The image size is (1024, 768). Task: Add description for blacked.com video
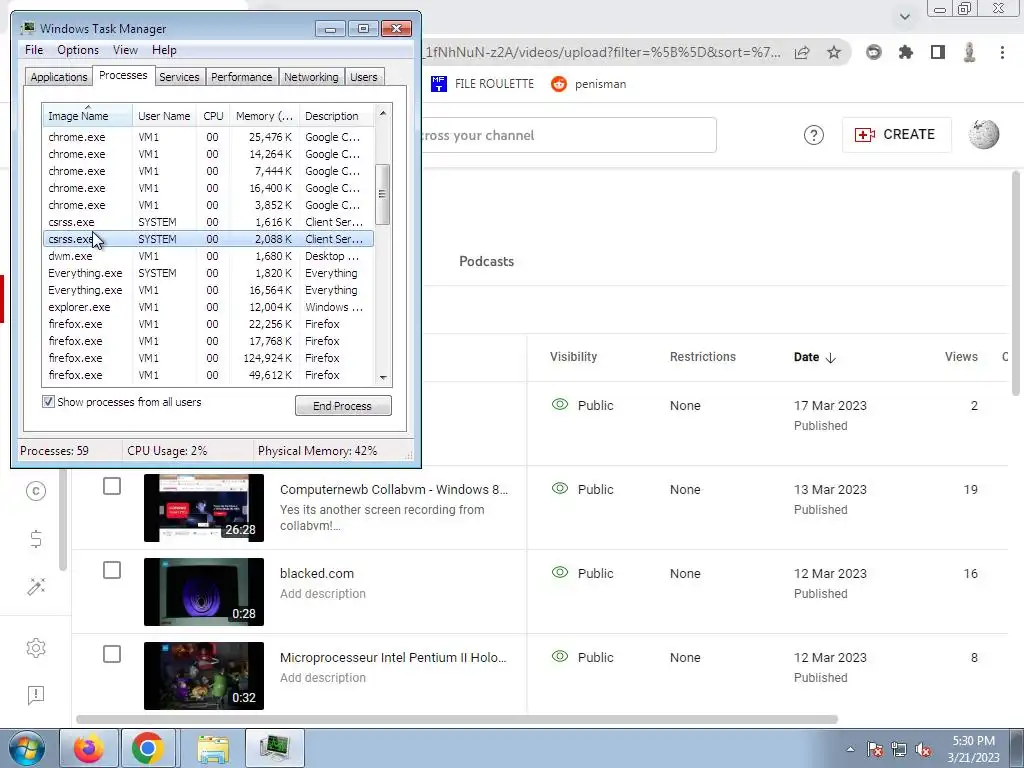(323, 594)
